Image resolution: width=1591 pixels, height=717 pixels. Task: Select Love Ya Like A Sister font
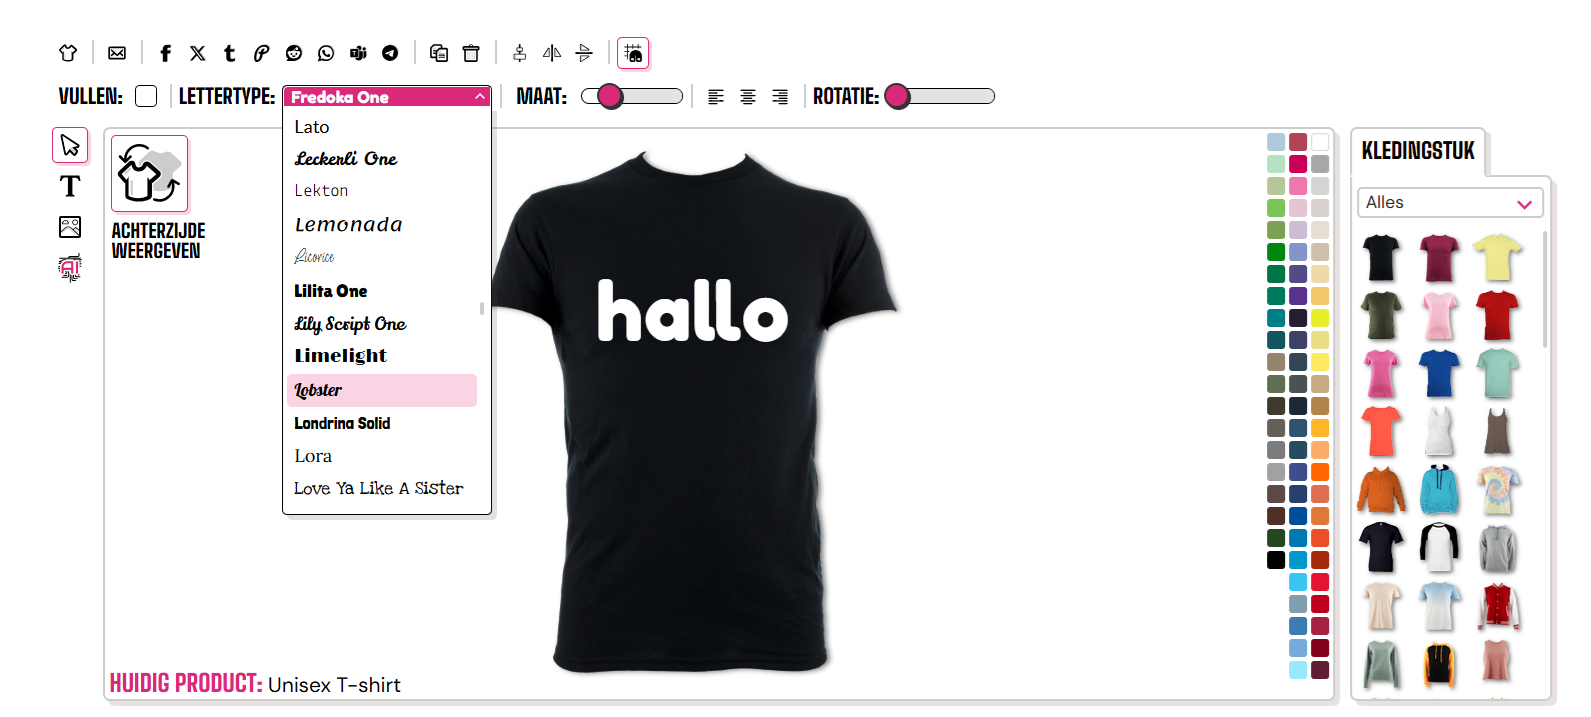click(379, 488)
